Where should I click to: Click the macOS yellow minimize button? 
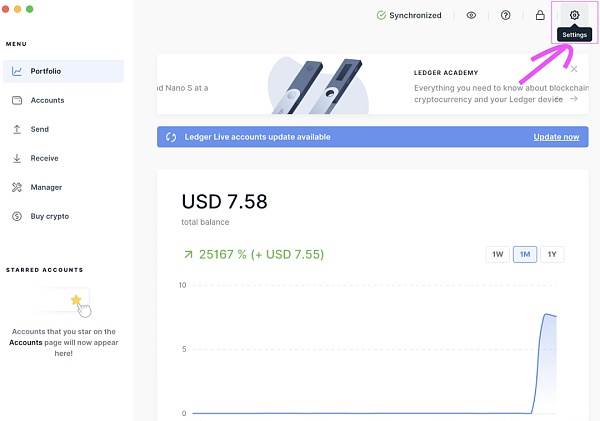18,9
